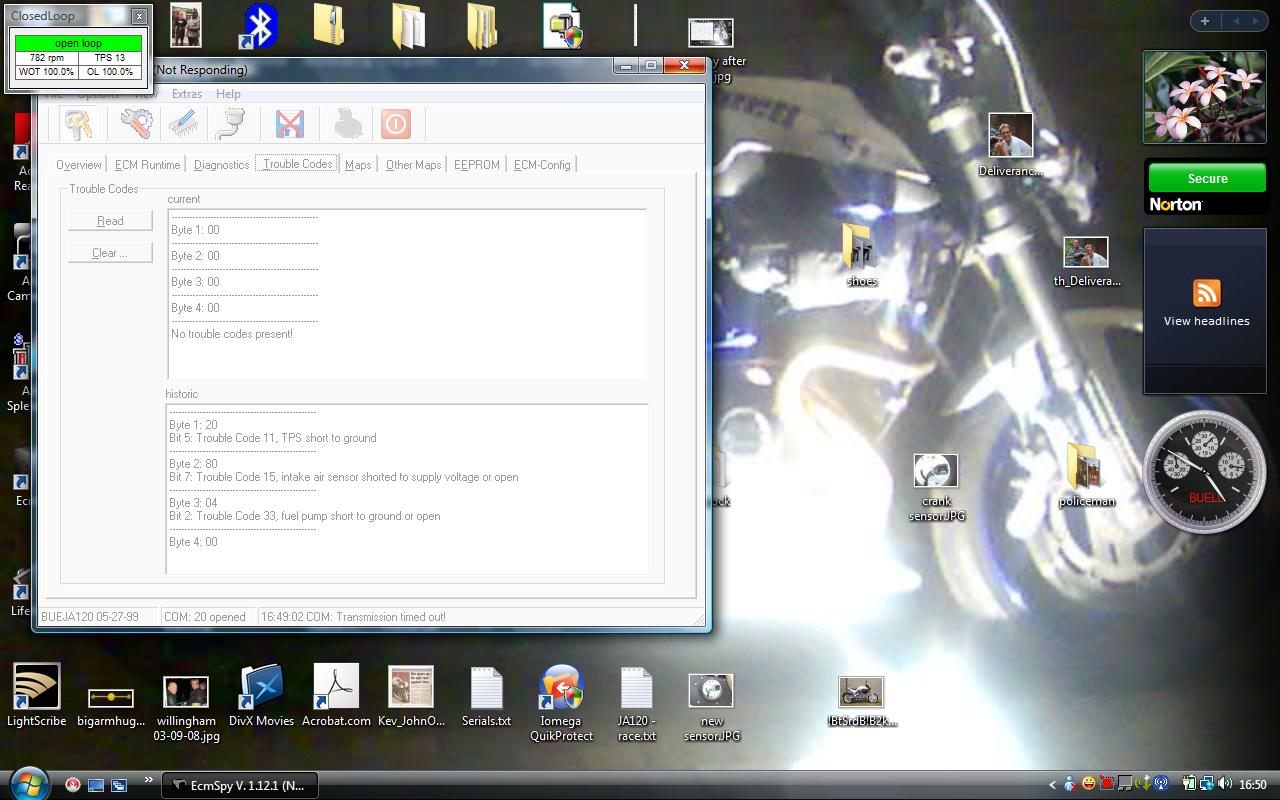Open the Windows Start orb
The width and height of the screenshot is (1280, 800).
point(28,783)
